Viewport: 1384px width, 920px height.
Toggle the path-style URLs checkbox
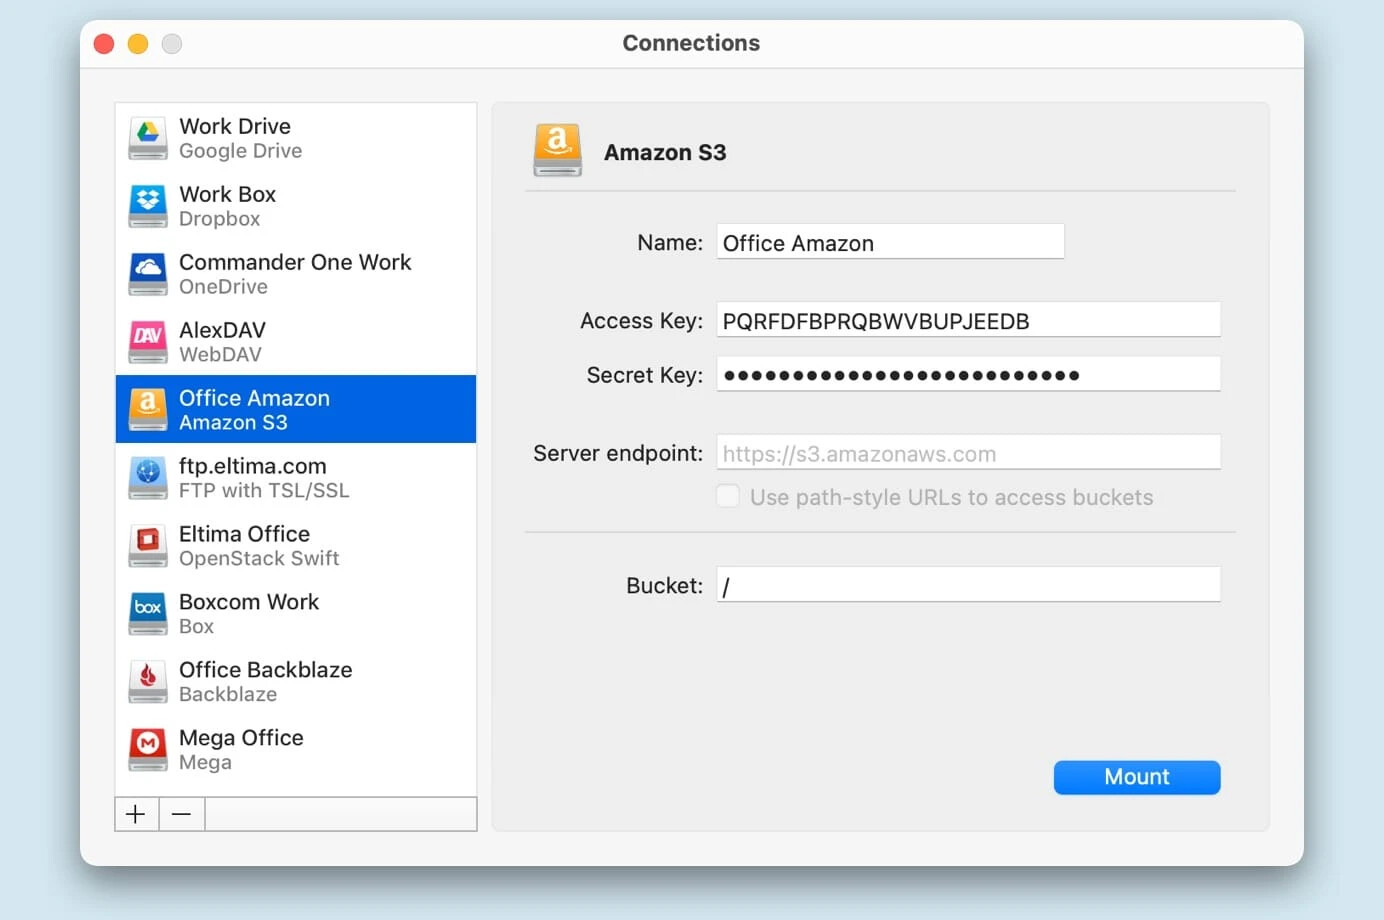pyautogui.click(x=728, y=497)
